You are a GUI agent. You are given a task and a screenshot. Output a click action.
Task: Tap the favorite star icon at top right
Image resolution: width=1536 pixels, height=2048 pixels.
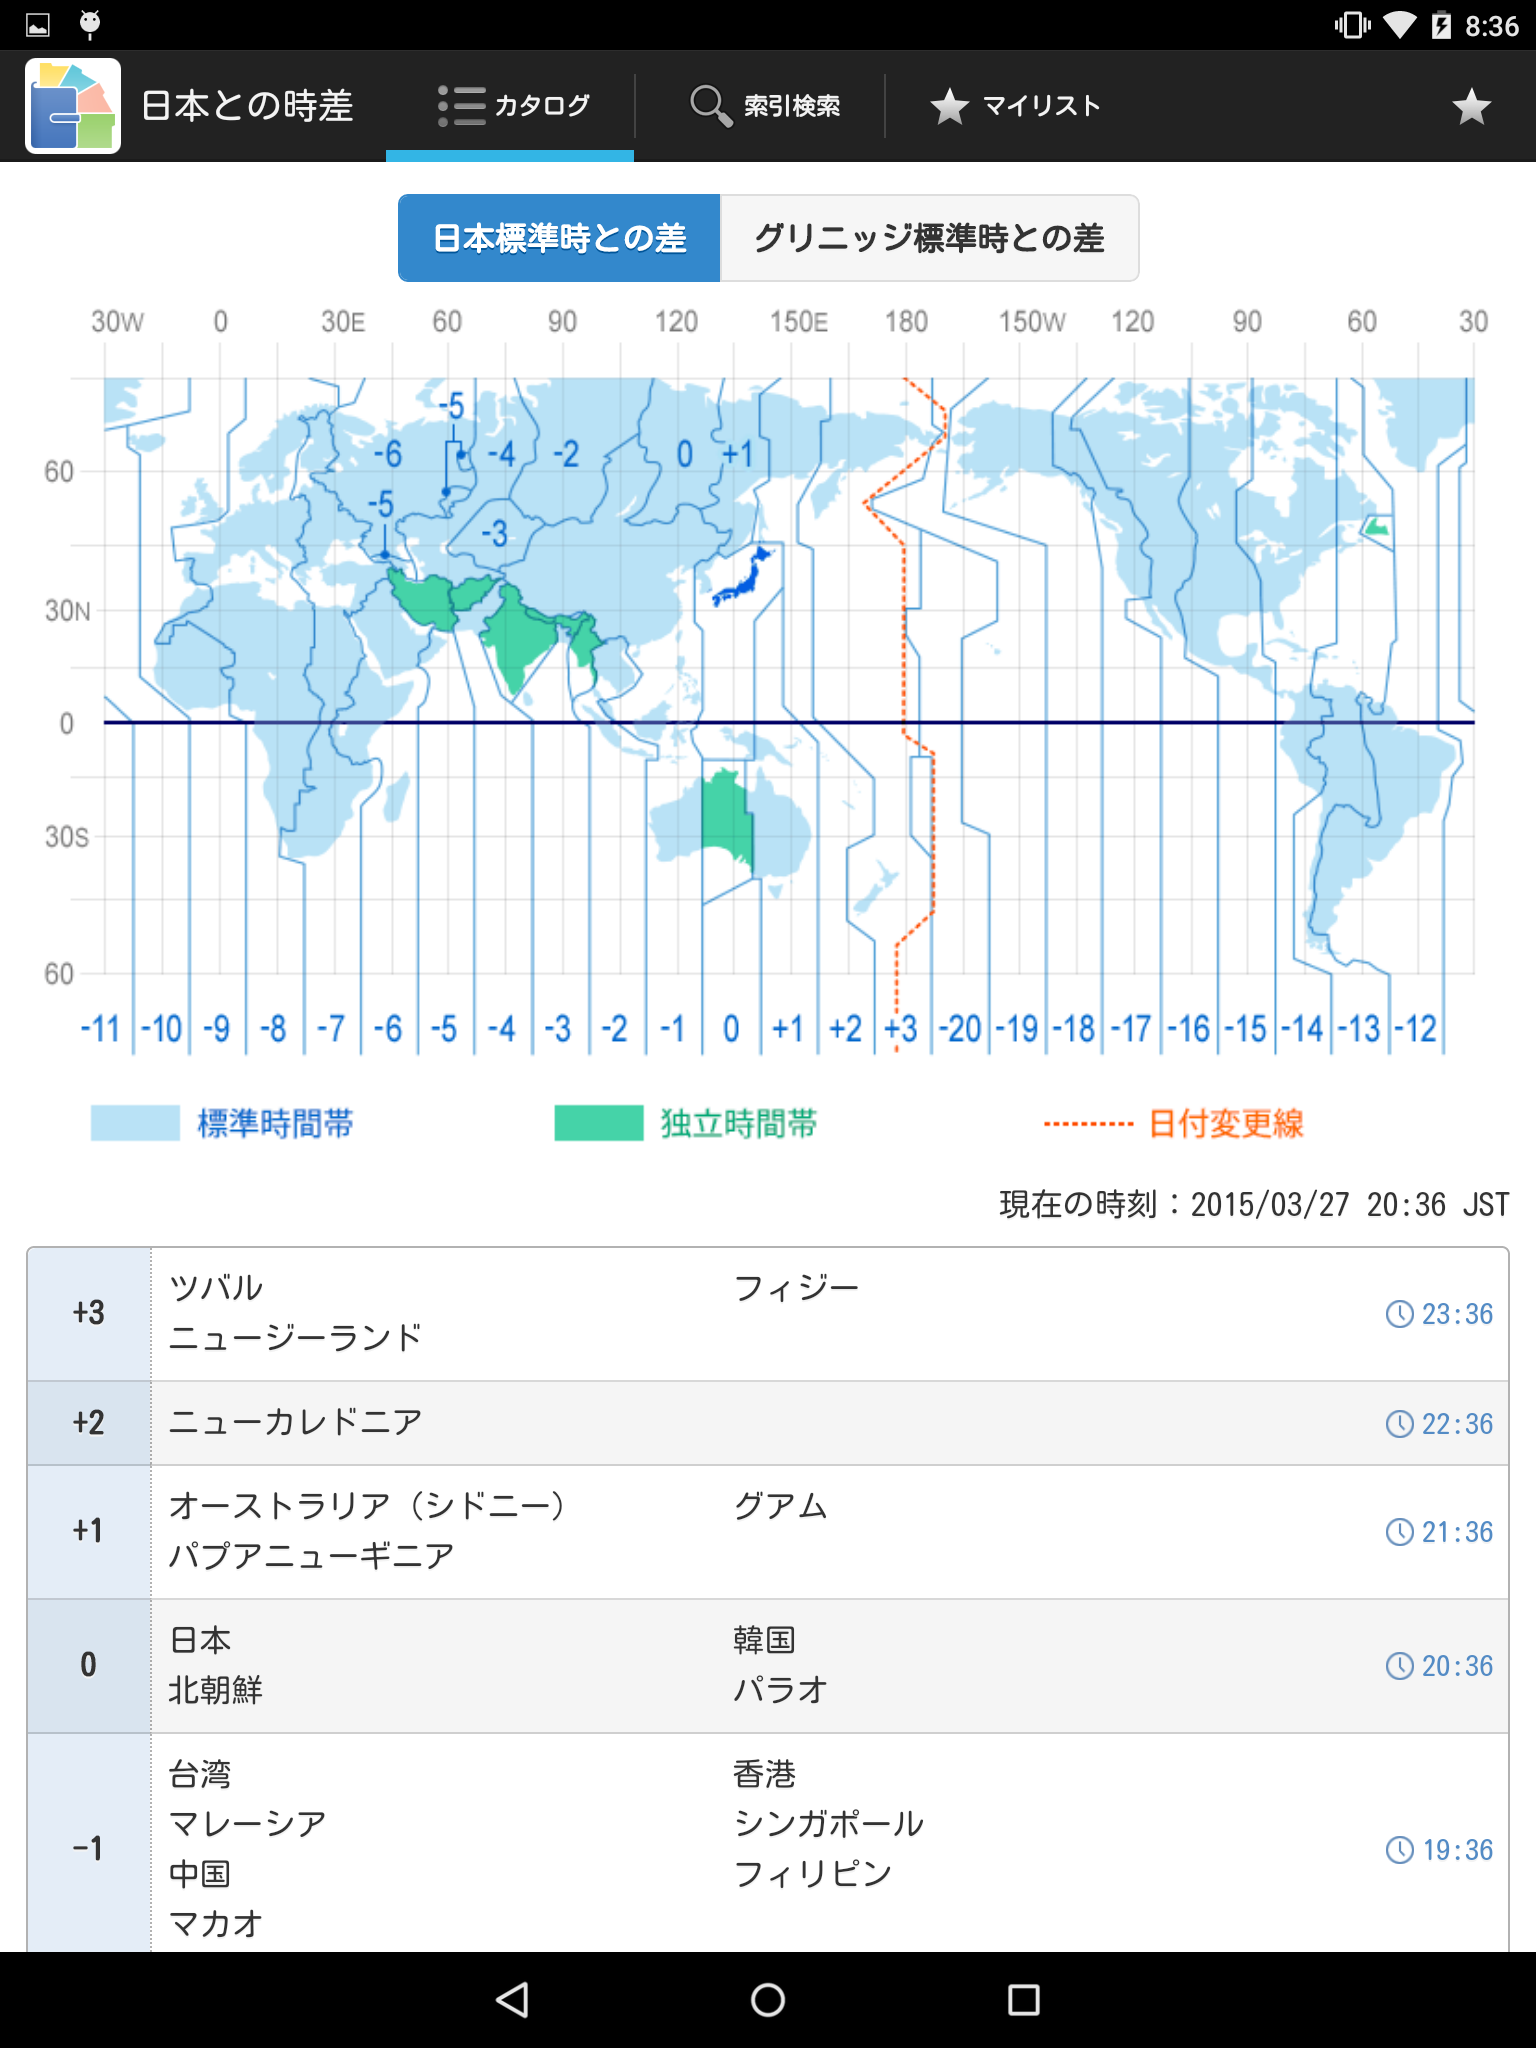(x=1471, y=106)
